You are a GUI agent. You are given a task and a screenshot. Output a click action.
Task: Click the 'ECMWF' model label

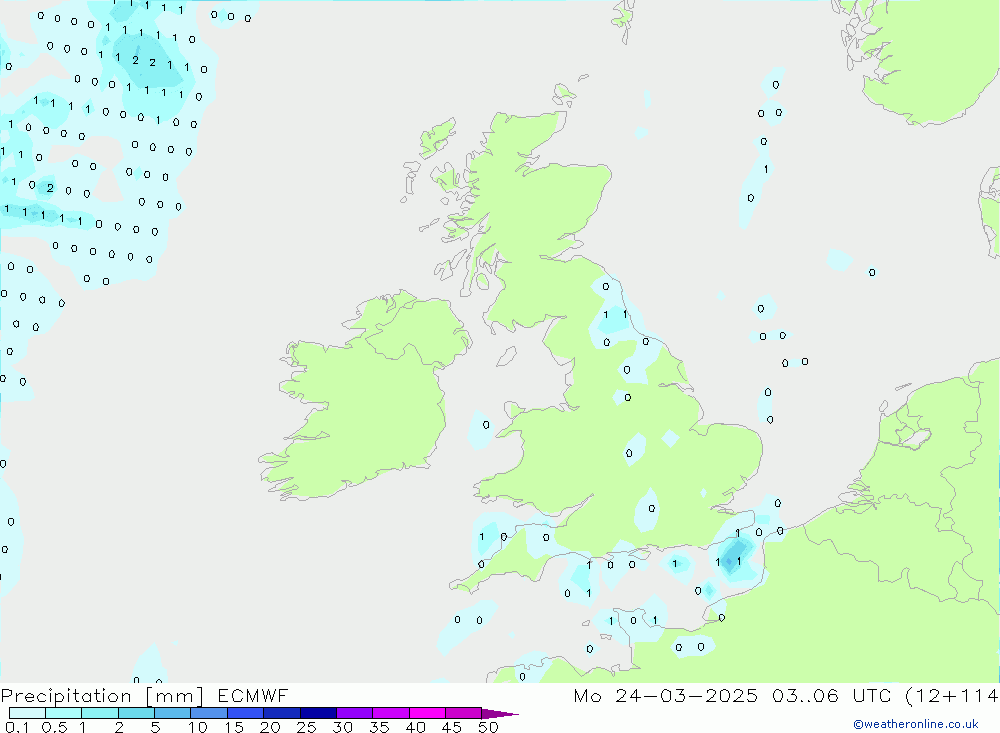pyautogui.click(x=253, y=695)
